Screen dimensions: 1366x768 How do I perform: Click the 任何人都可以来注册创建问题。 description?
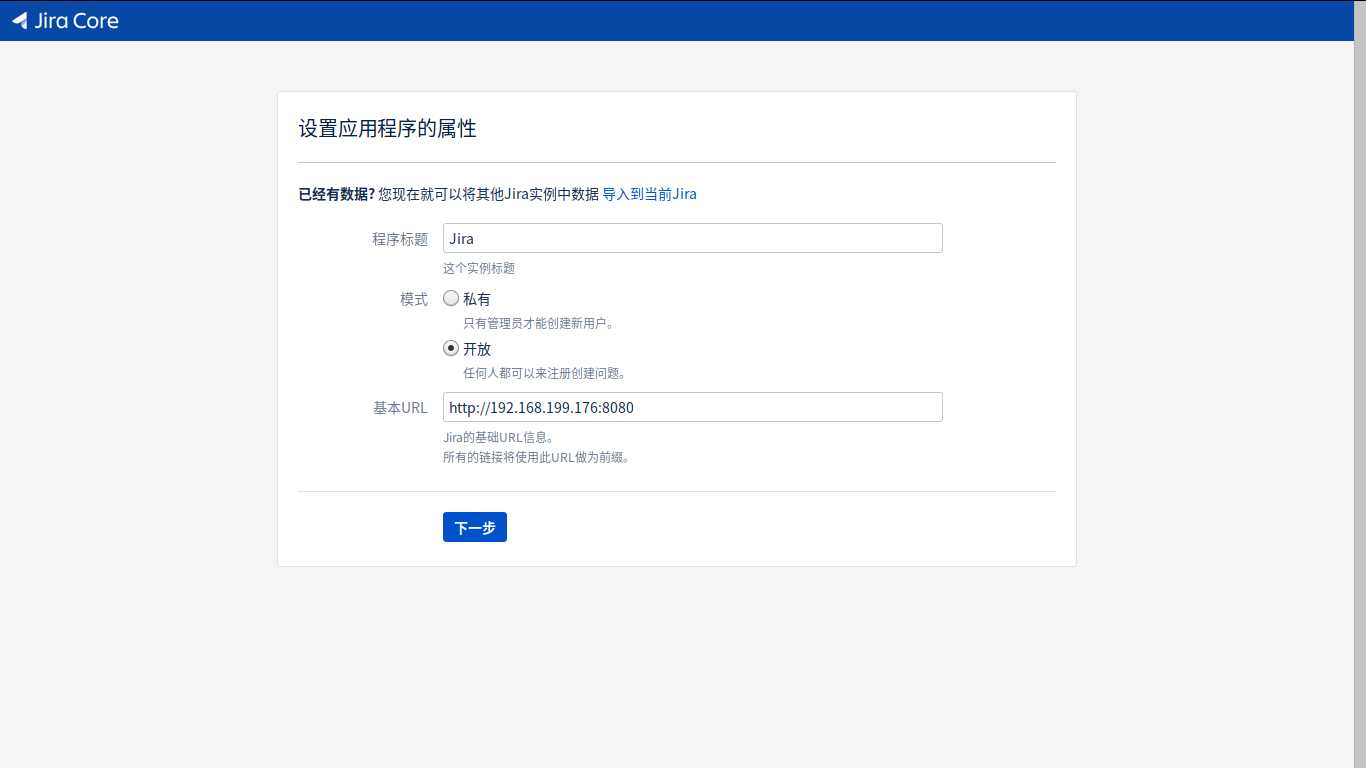coord(544,373)
